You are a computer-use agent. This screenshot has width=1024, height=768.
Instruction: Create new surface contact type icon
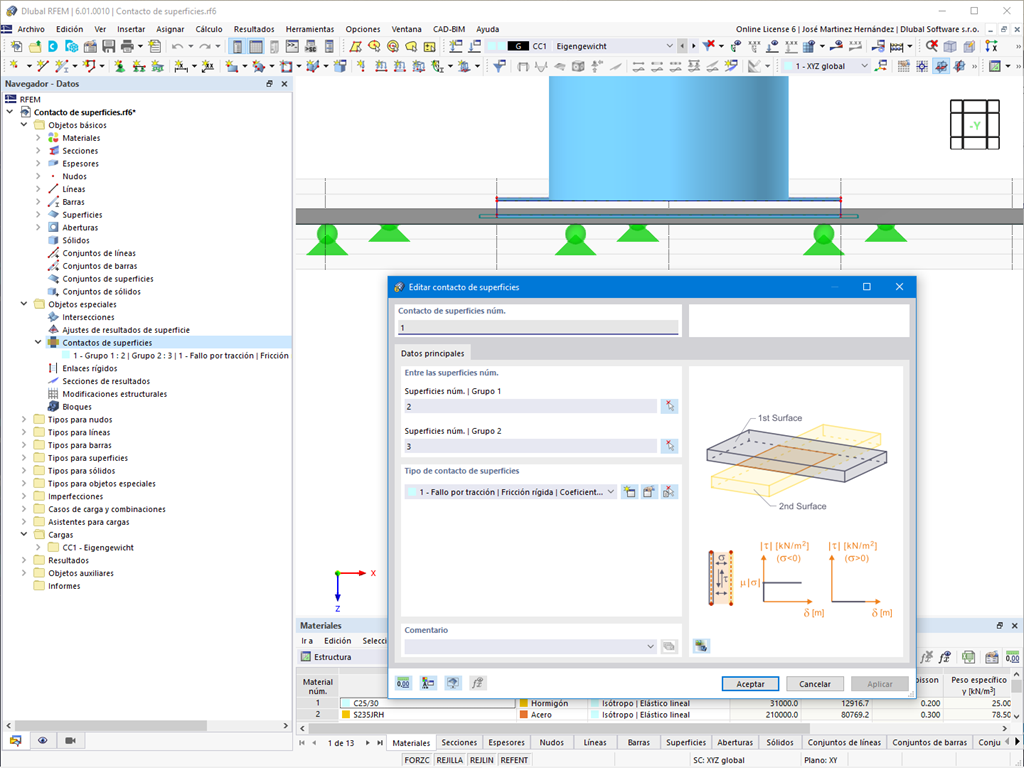[629, 492]
